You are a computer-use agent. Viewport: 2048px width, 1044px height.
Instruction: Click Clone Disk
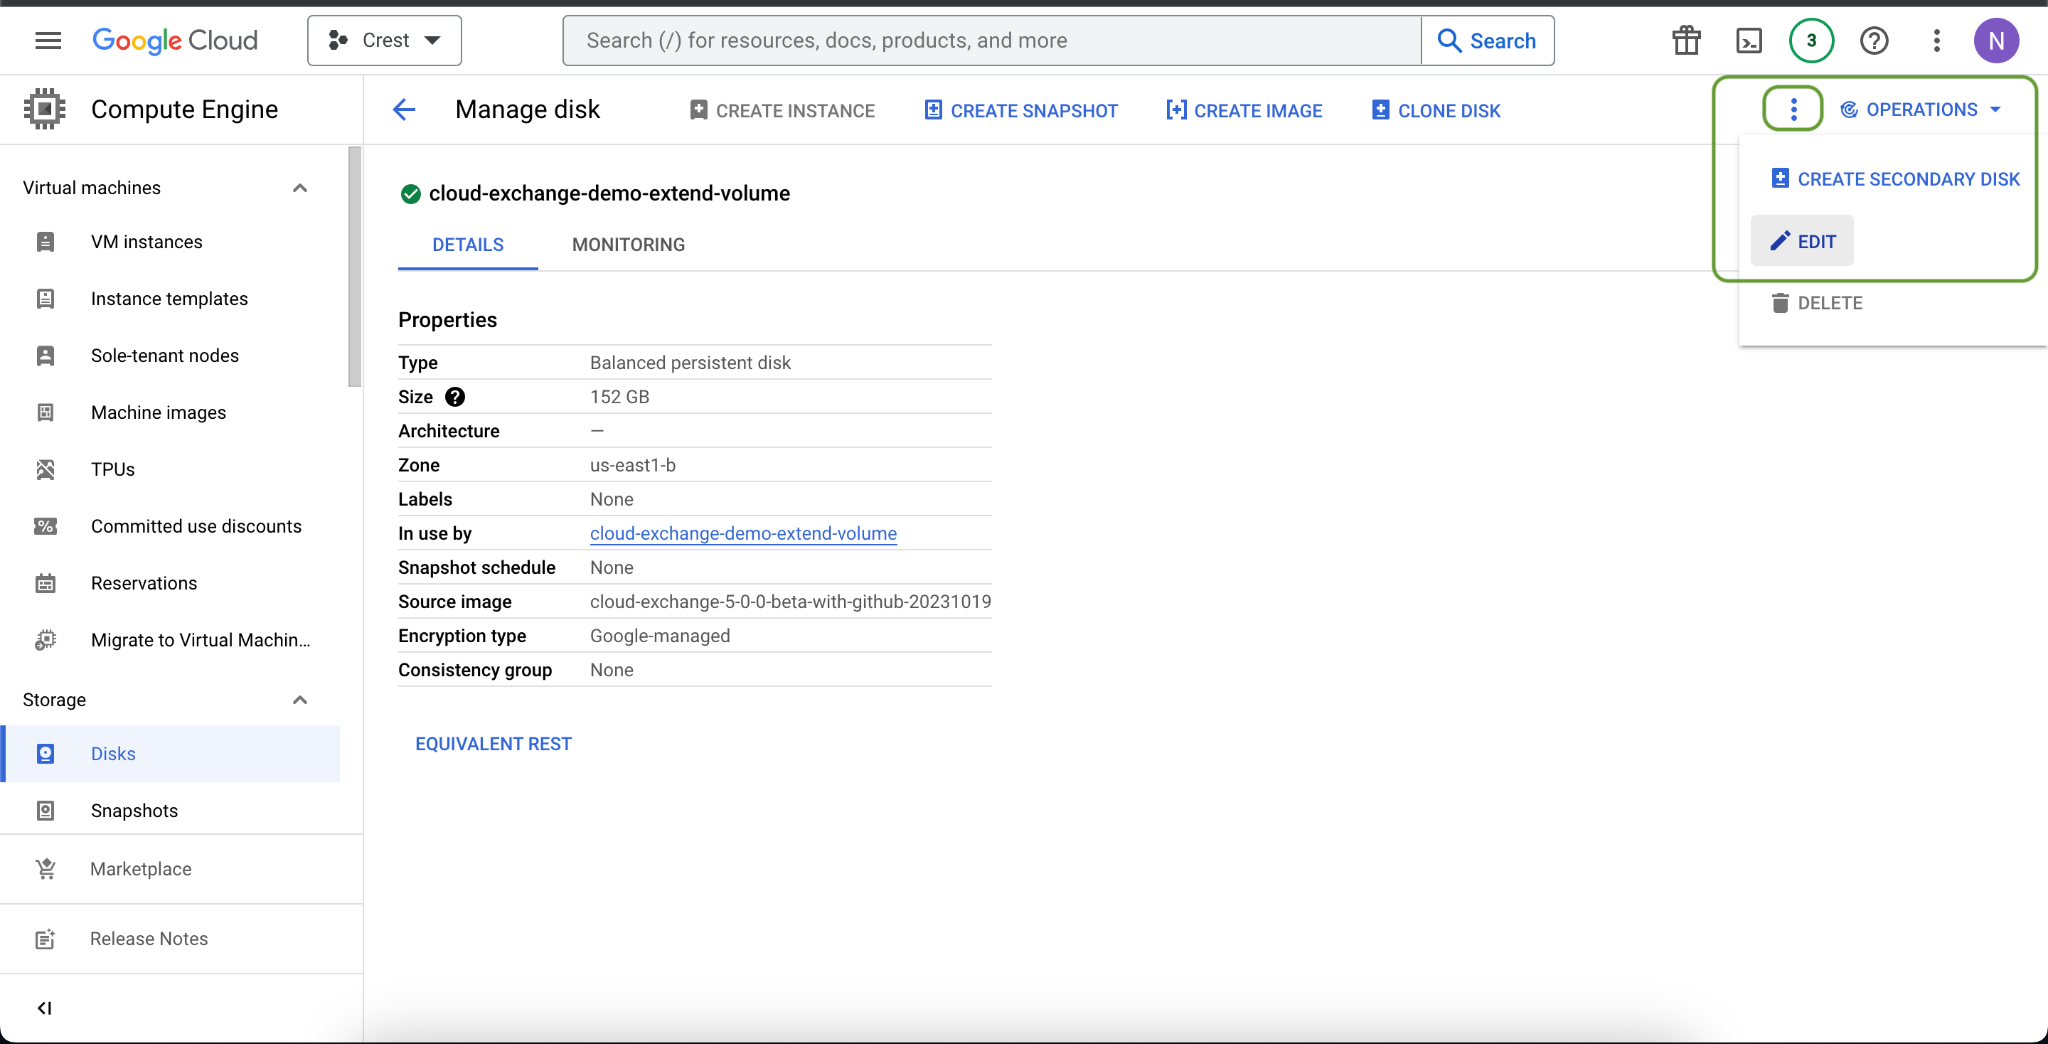(x=1436, y=110)
